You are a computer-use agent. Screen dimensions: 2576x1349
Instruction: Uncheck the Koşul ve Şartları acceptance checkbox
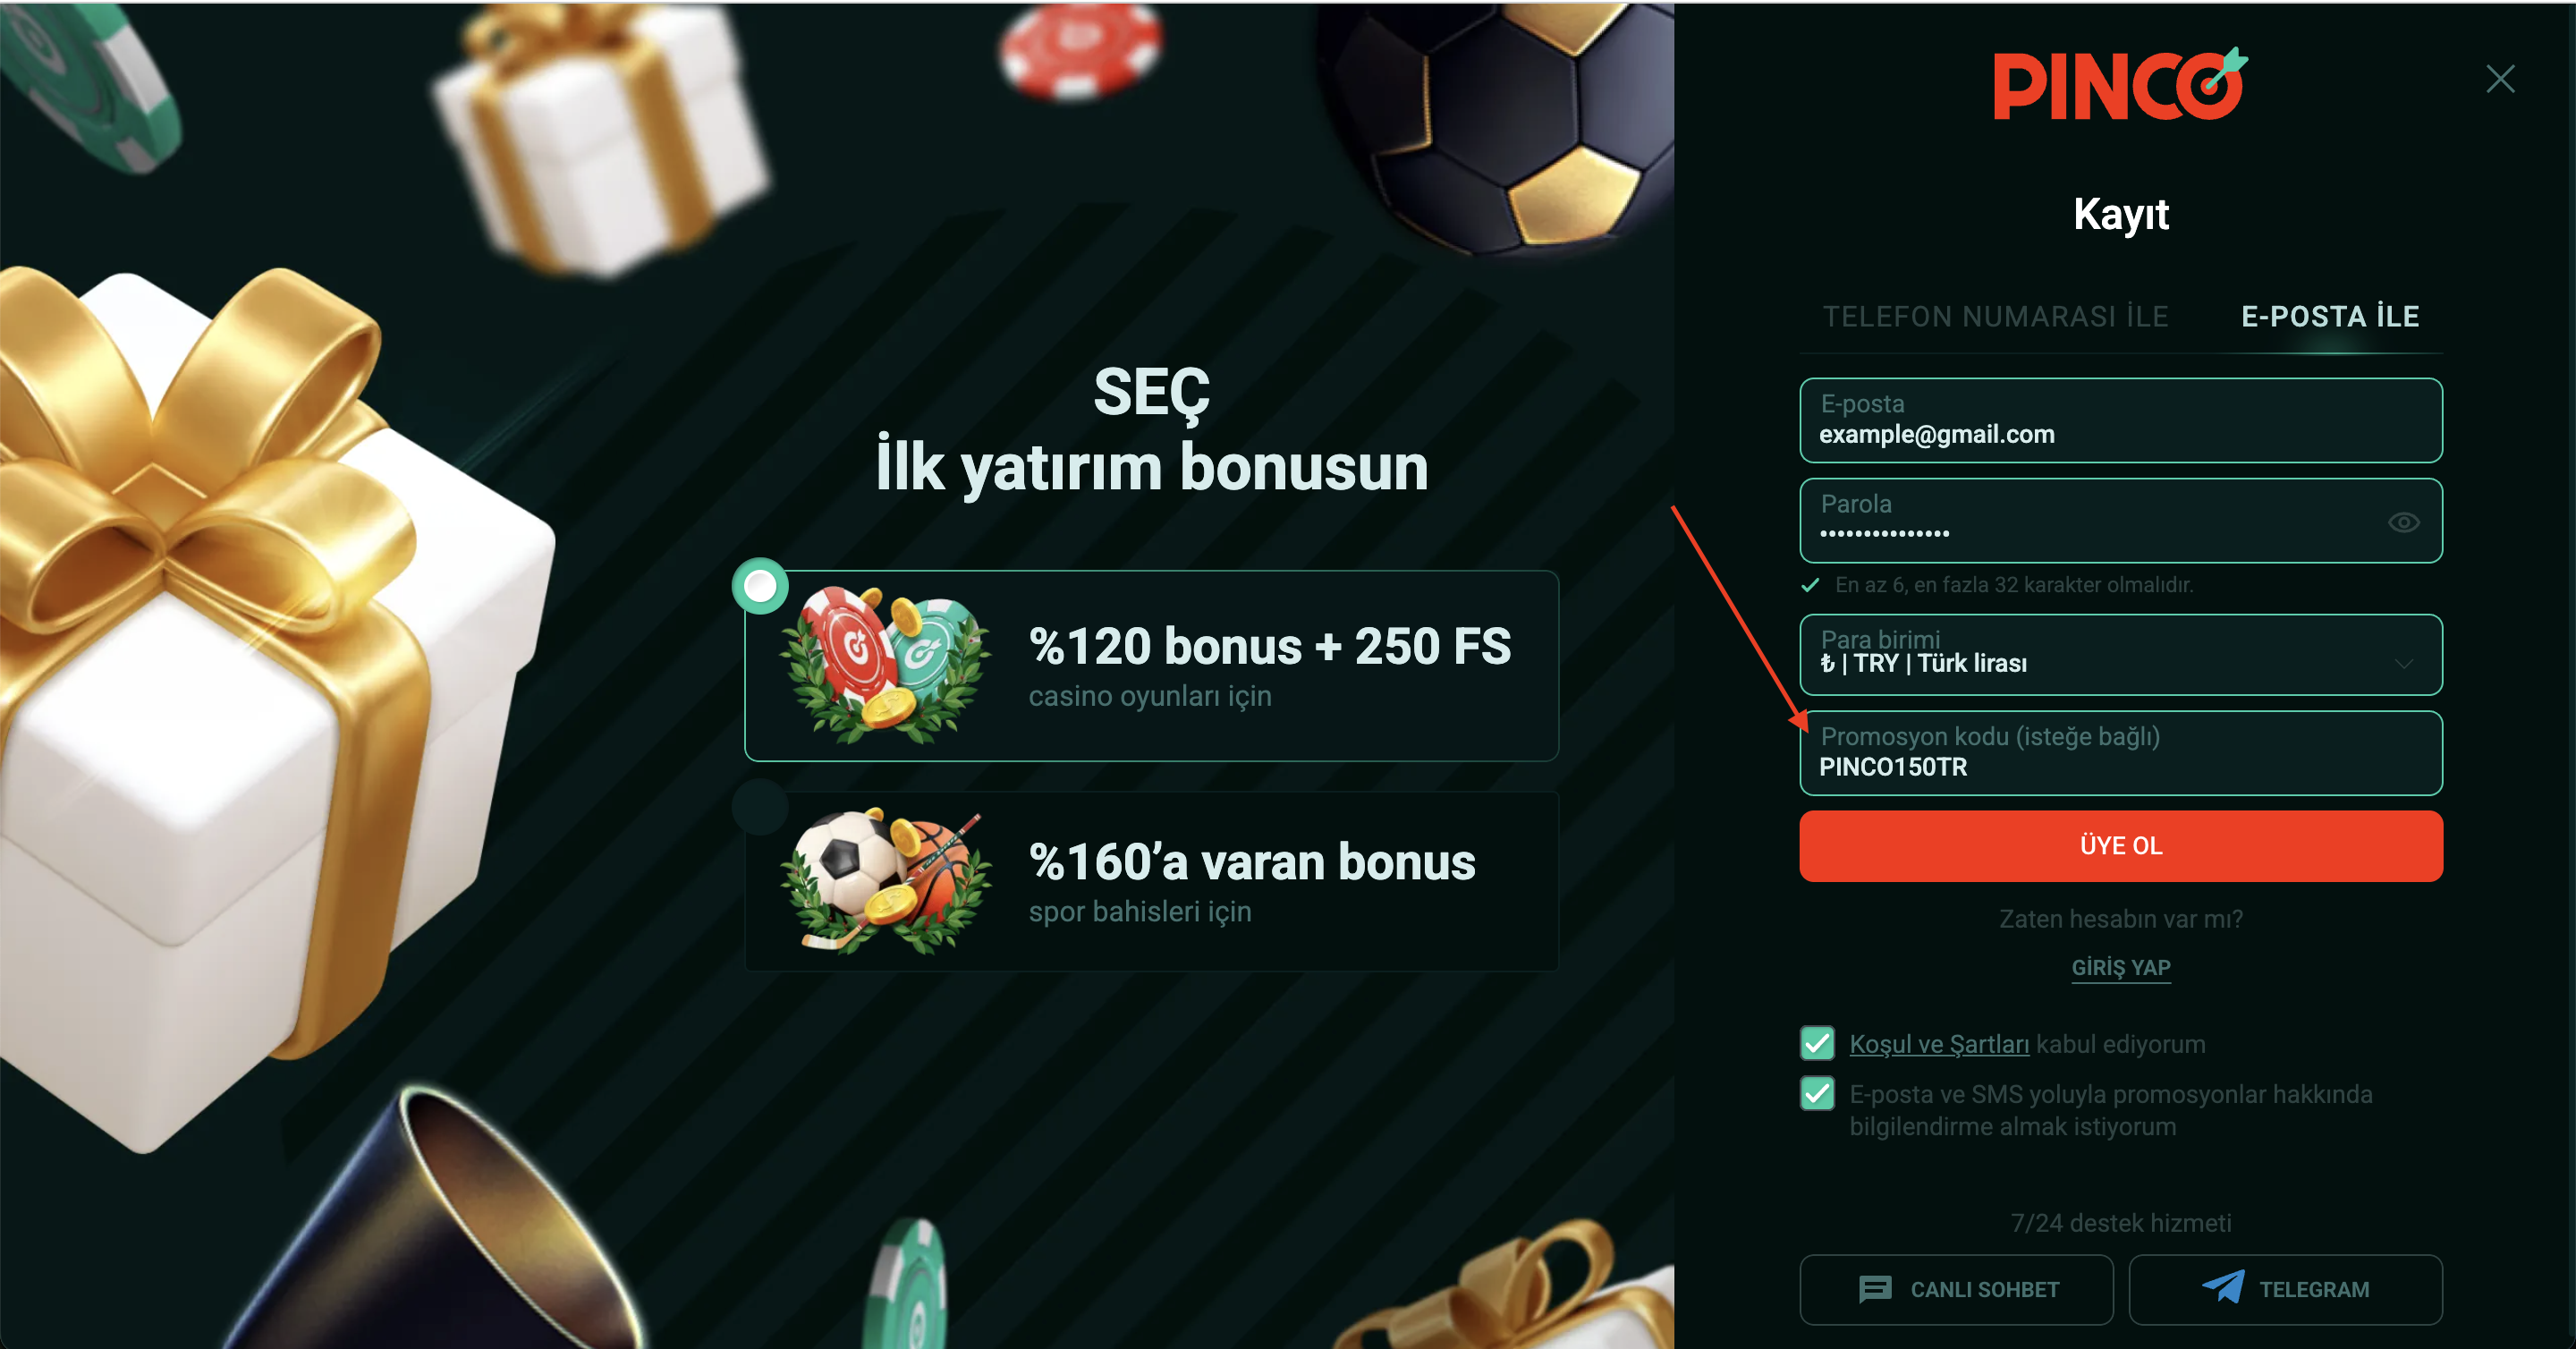[1817, 1043]
